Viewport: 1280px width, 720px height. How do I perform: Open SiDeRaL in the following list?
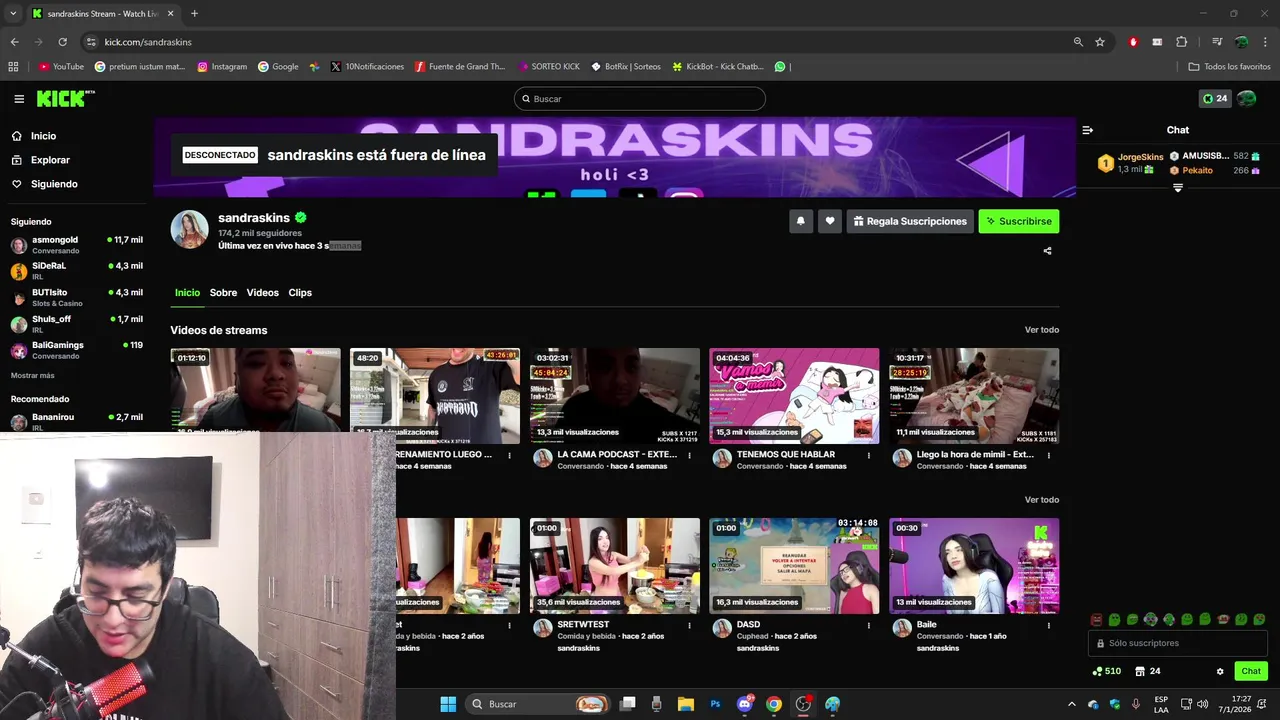[x=77, y=271]
